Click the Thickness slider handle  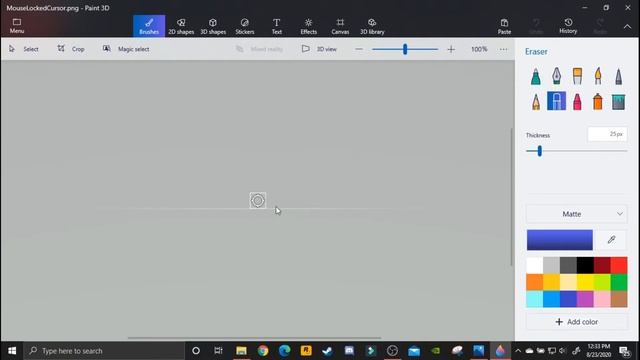540,151
